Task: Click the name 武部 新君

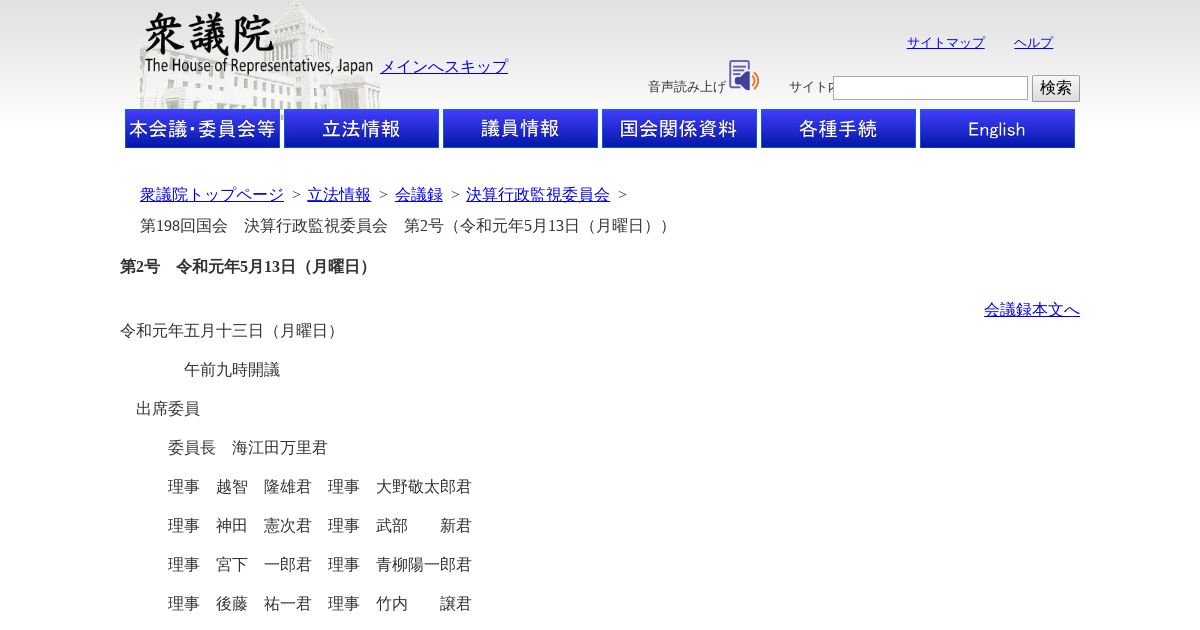Action: (x=424, y=525)
